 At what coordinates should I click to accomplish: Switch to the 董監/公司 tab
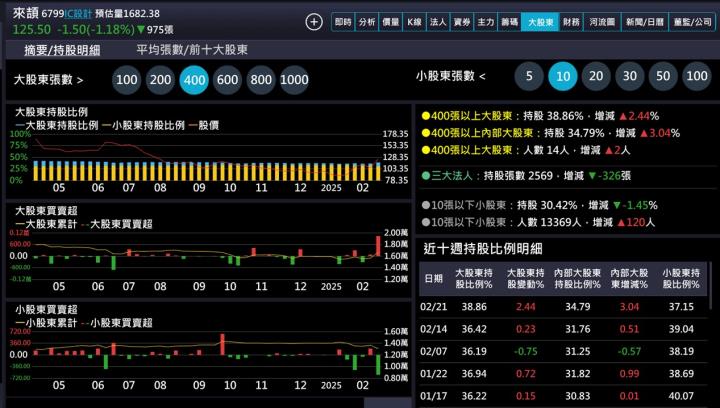692,22
